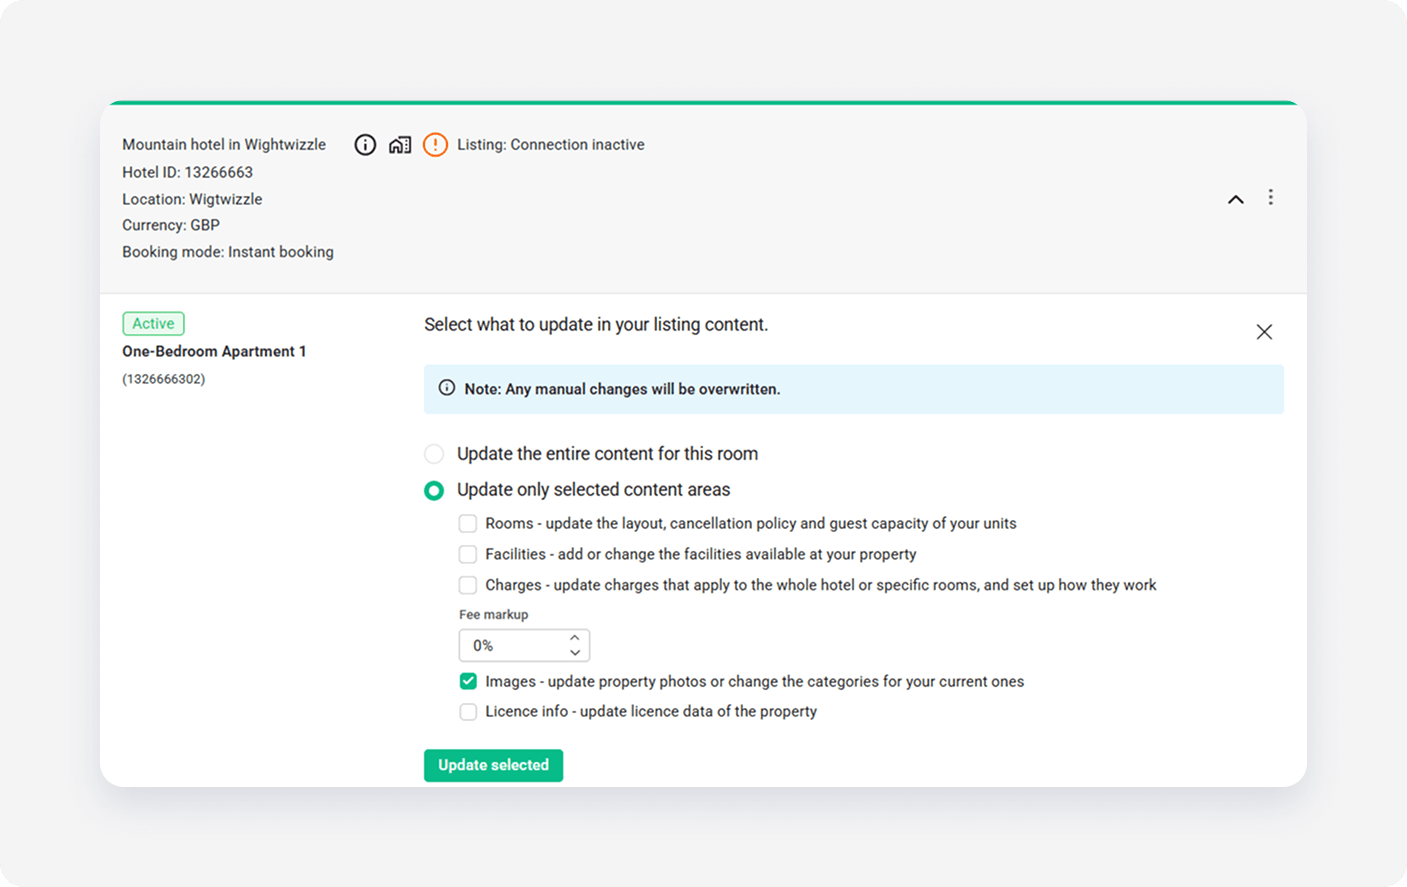
Task: Click the Hotel ID: 13266663 text
Action: [188, 172]
